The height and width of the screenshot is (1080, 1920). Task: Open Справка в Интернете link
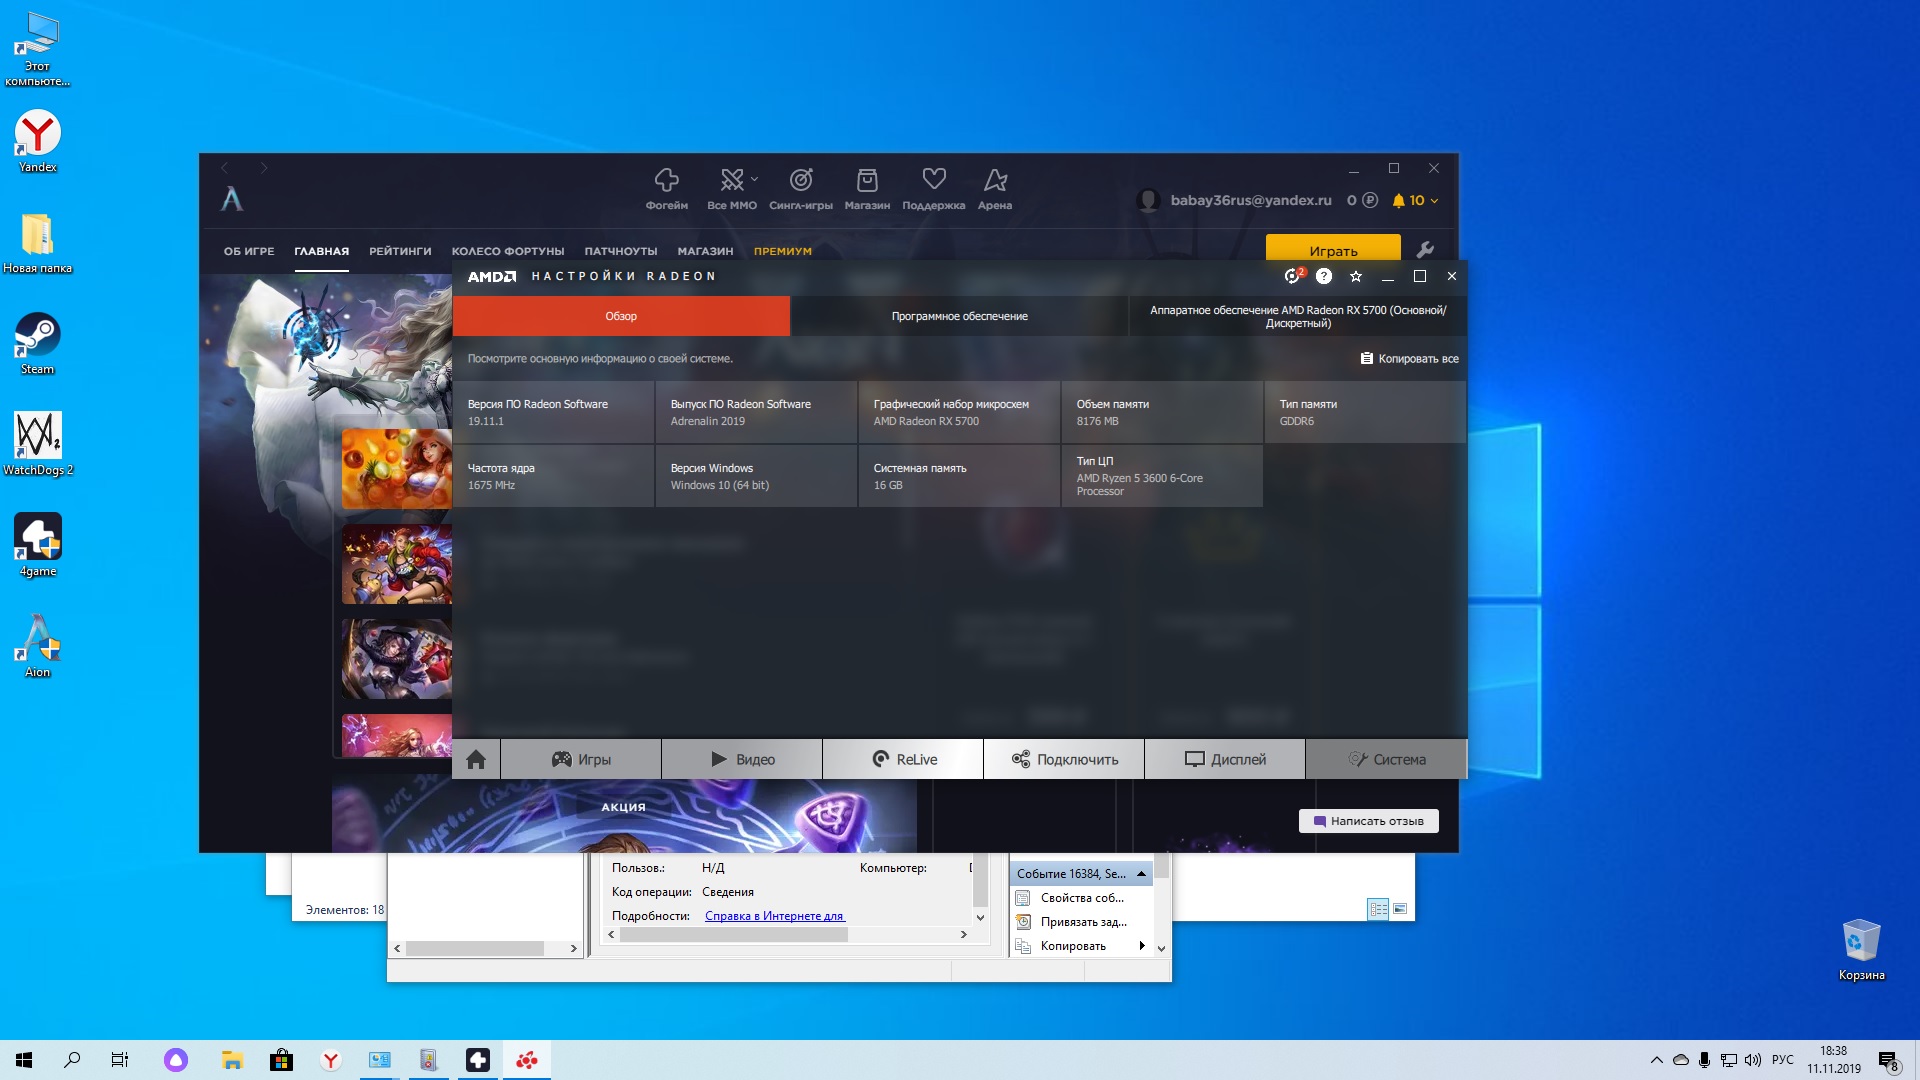pyautogui.click(x=774, y=916)
